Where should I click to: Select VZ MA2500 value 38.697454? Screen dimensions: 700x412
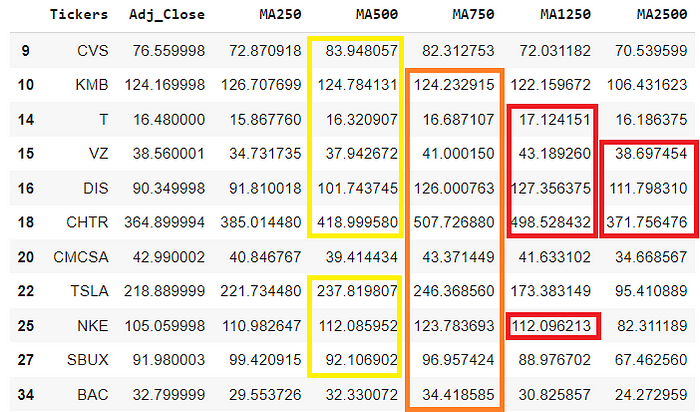tap(651, 154)
